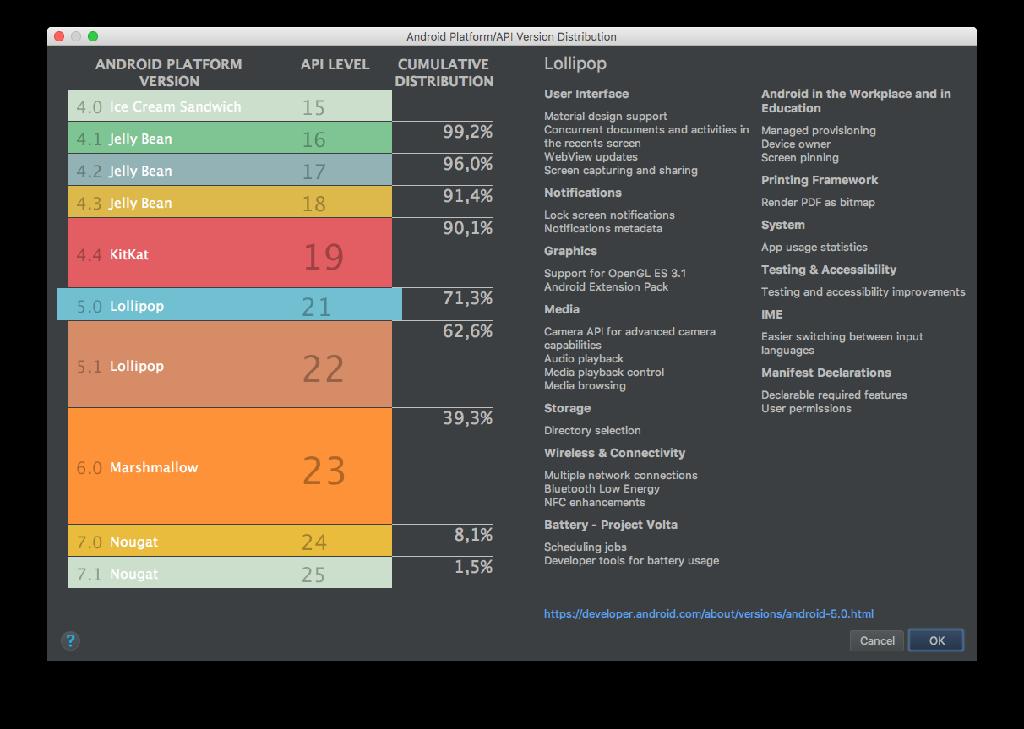Click the Media heading
The image size is (1024, 729).
[x=562, y=309]
